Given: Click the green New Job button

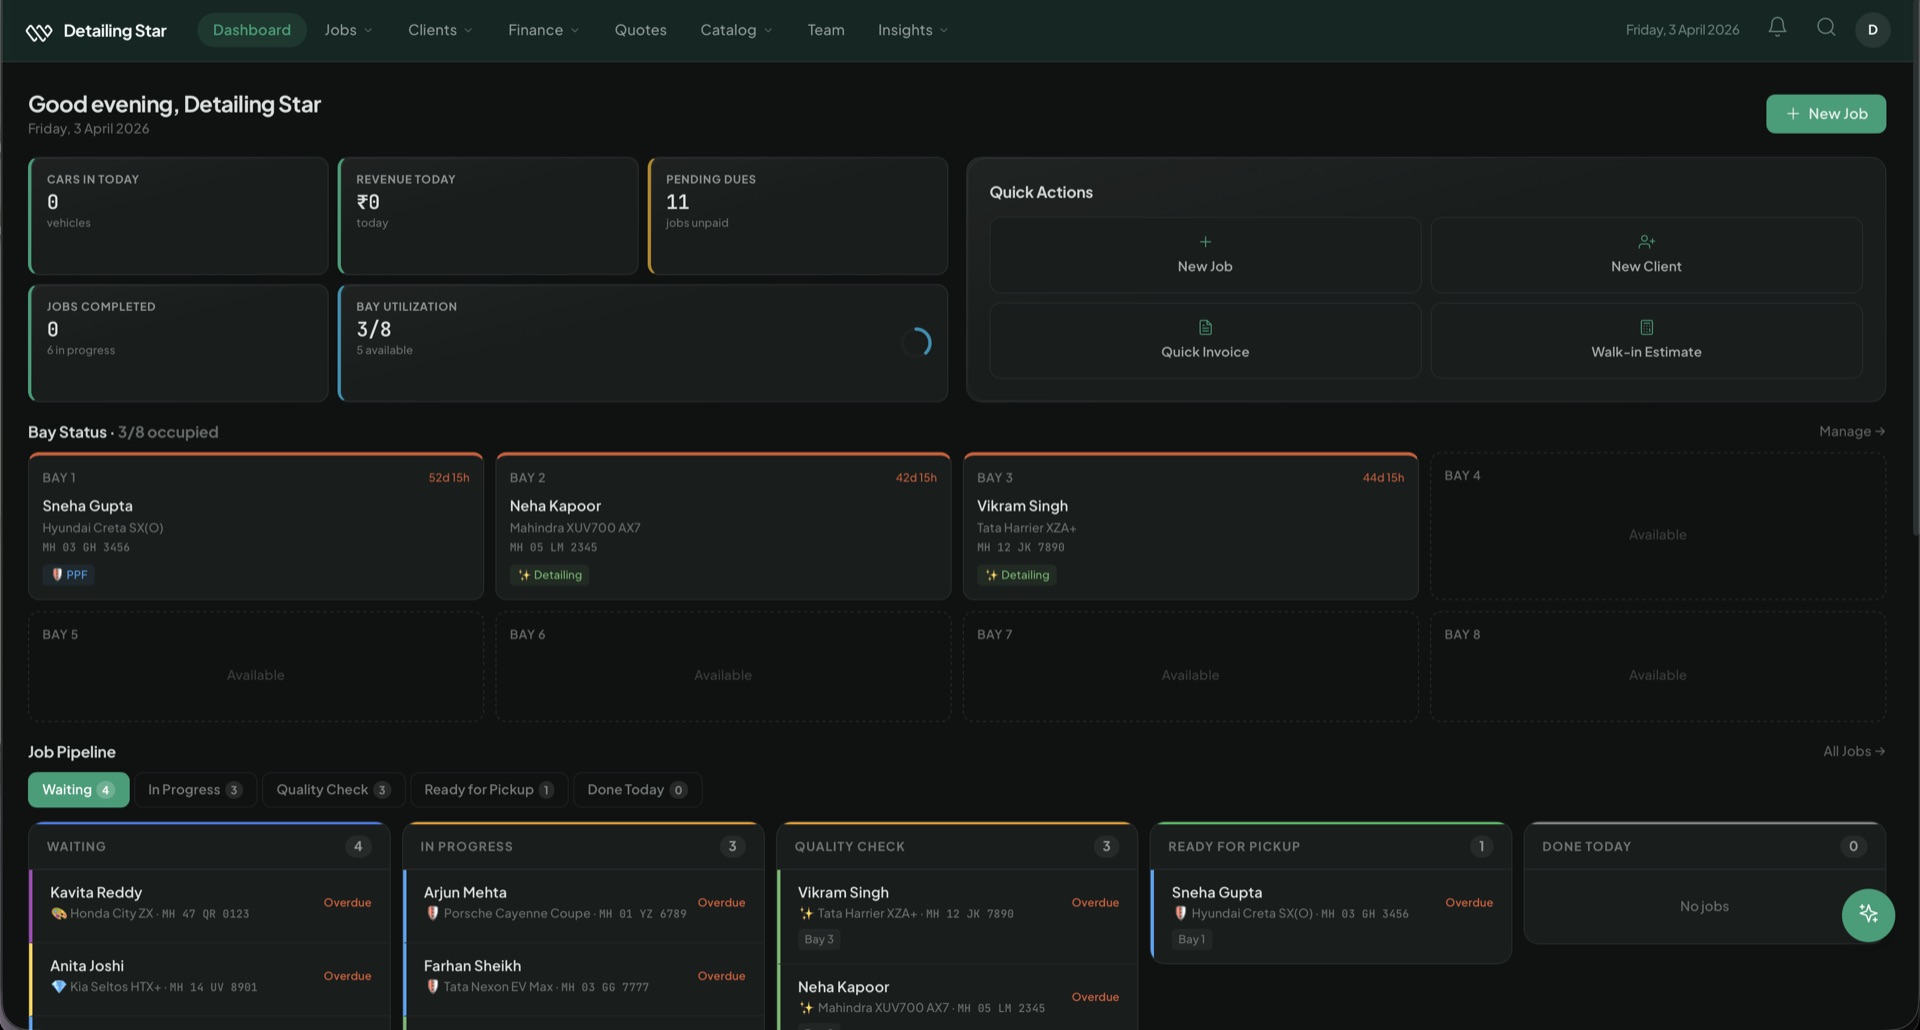Looking at the screenshot, I should [x=1825, y=113].
